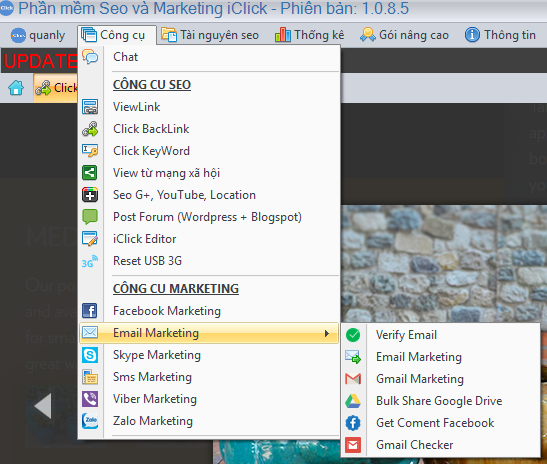Click the 3G reset icon
547x464 pixels.
[90, 261]
